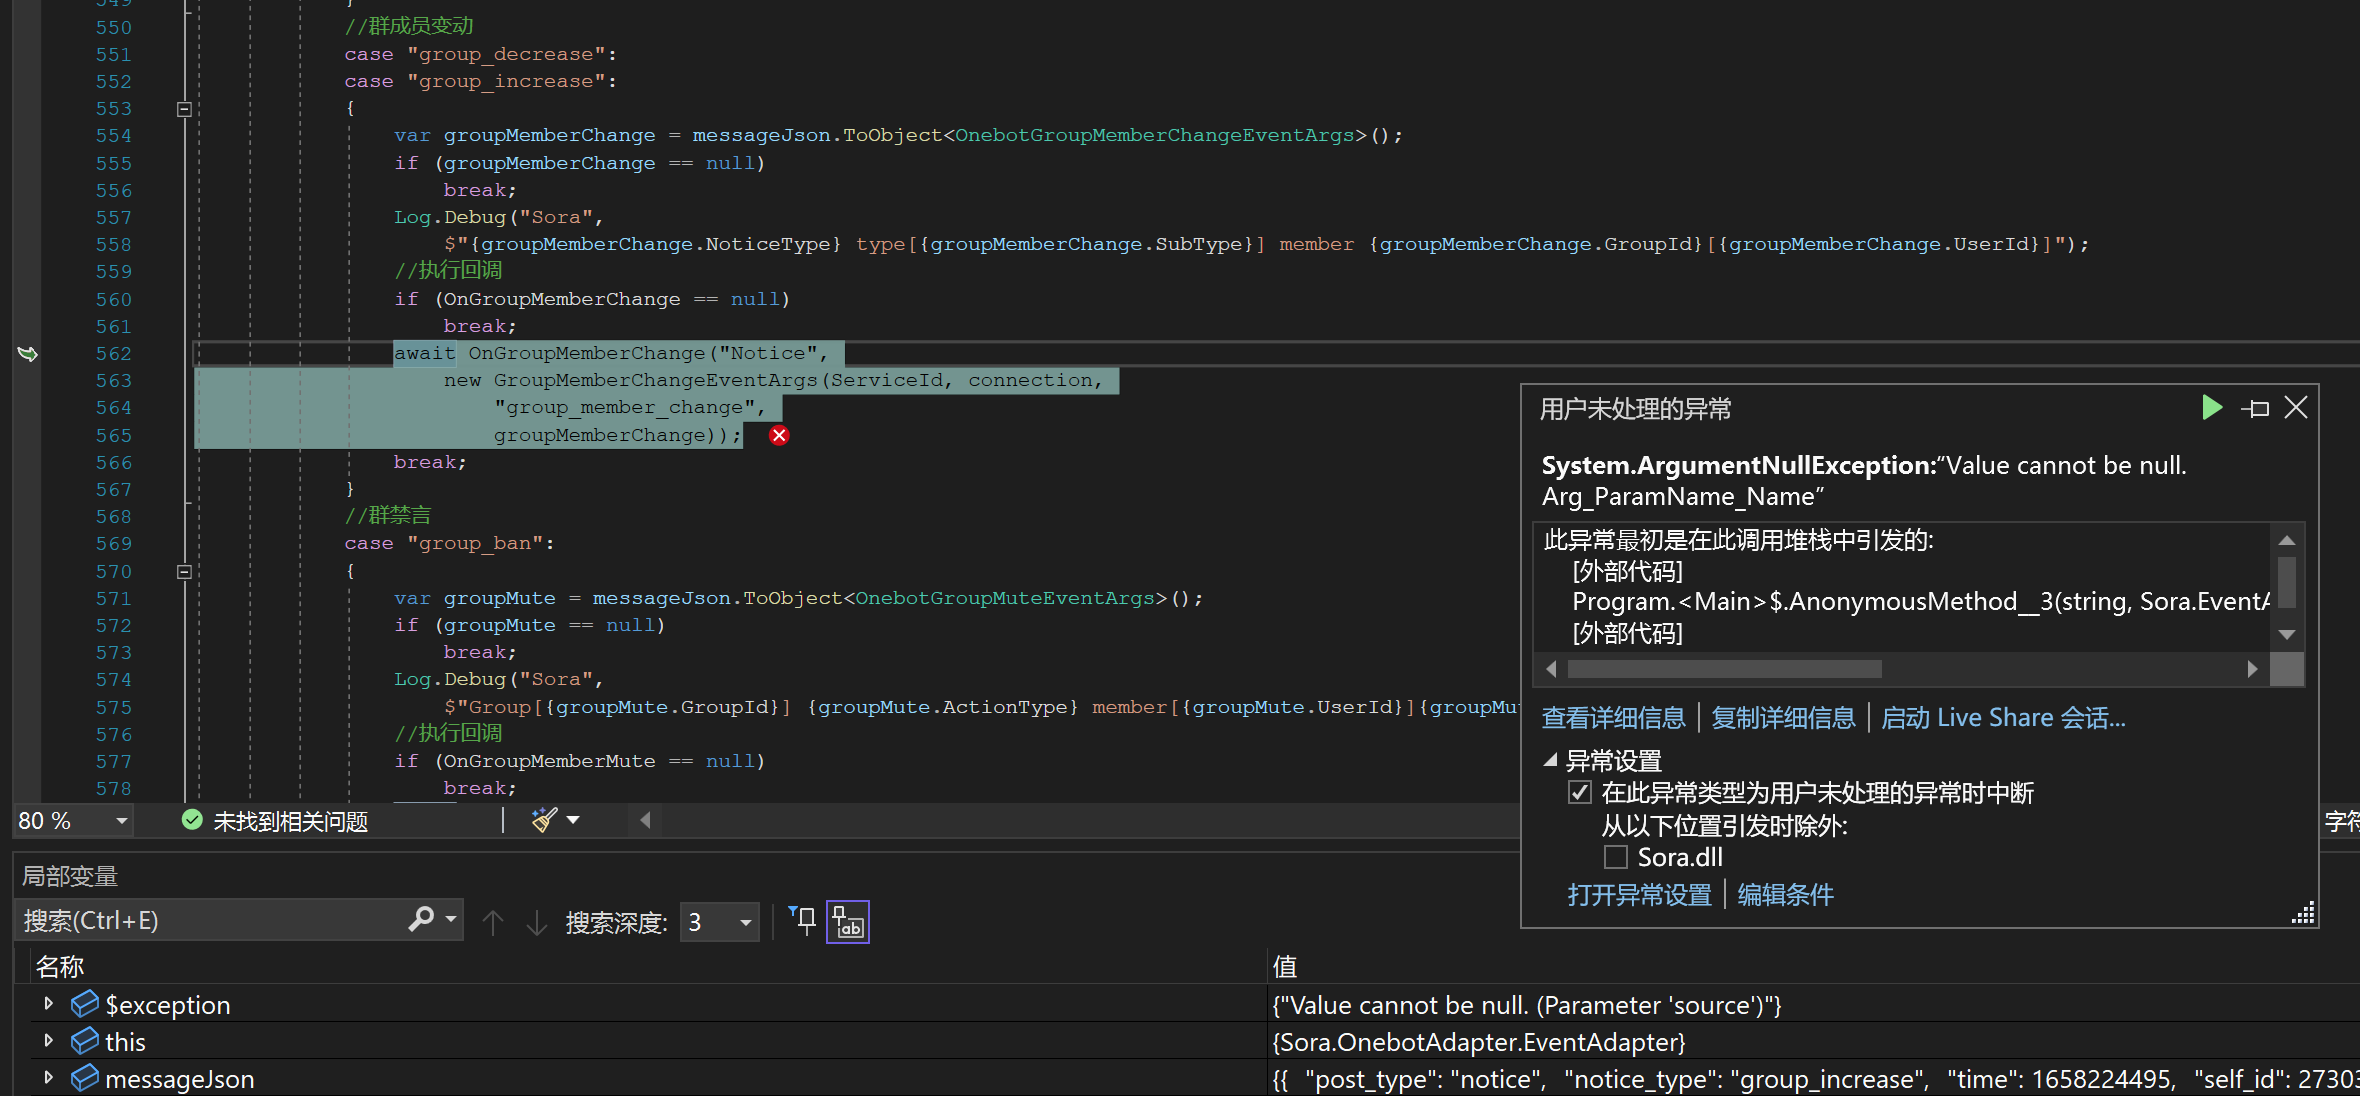Click the 查看详细信息 link
The width and height of the screenshot is (2360, 1096).
1612,717
